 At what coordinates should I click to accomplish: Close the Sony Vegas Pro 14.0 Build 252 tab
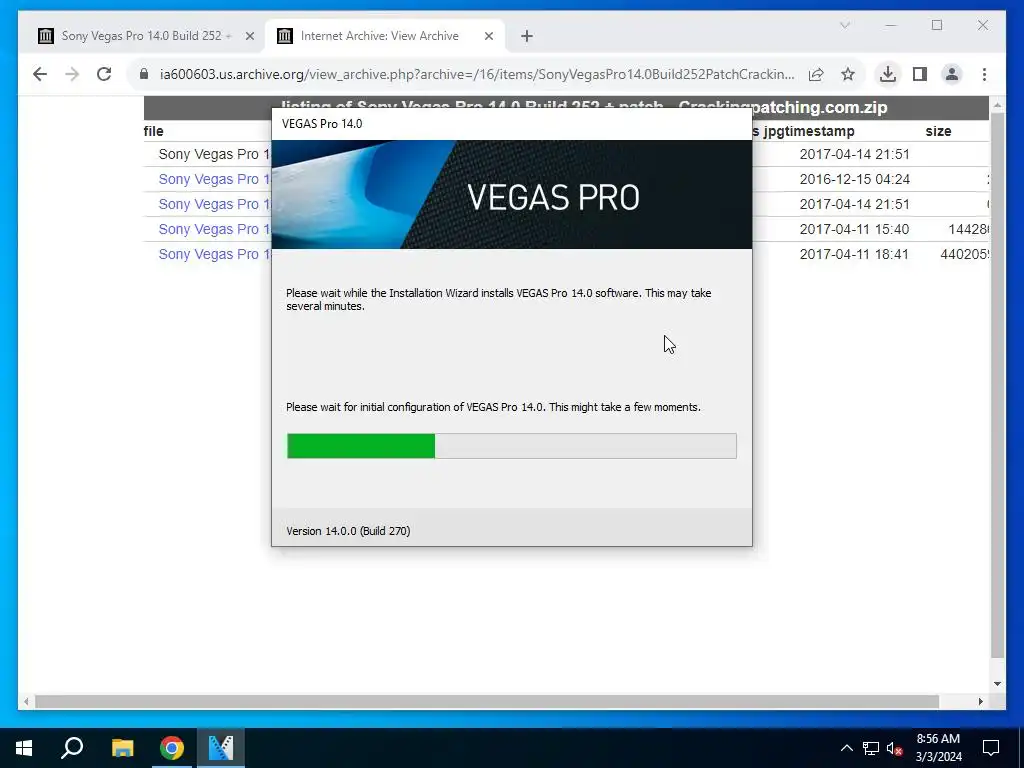tap(249, 37)
